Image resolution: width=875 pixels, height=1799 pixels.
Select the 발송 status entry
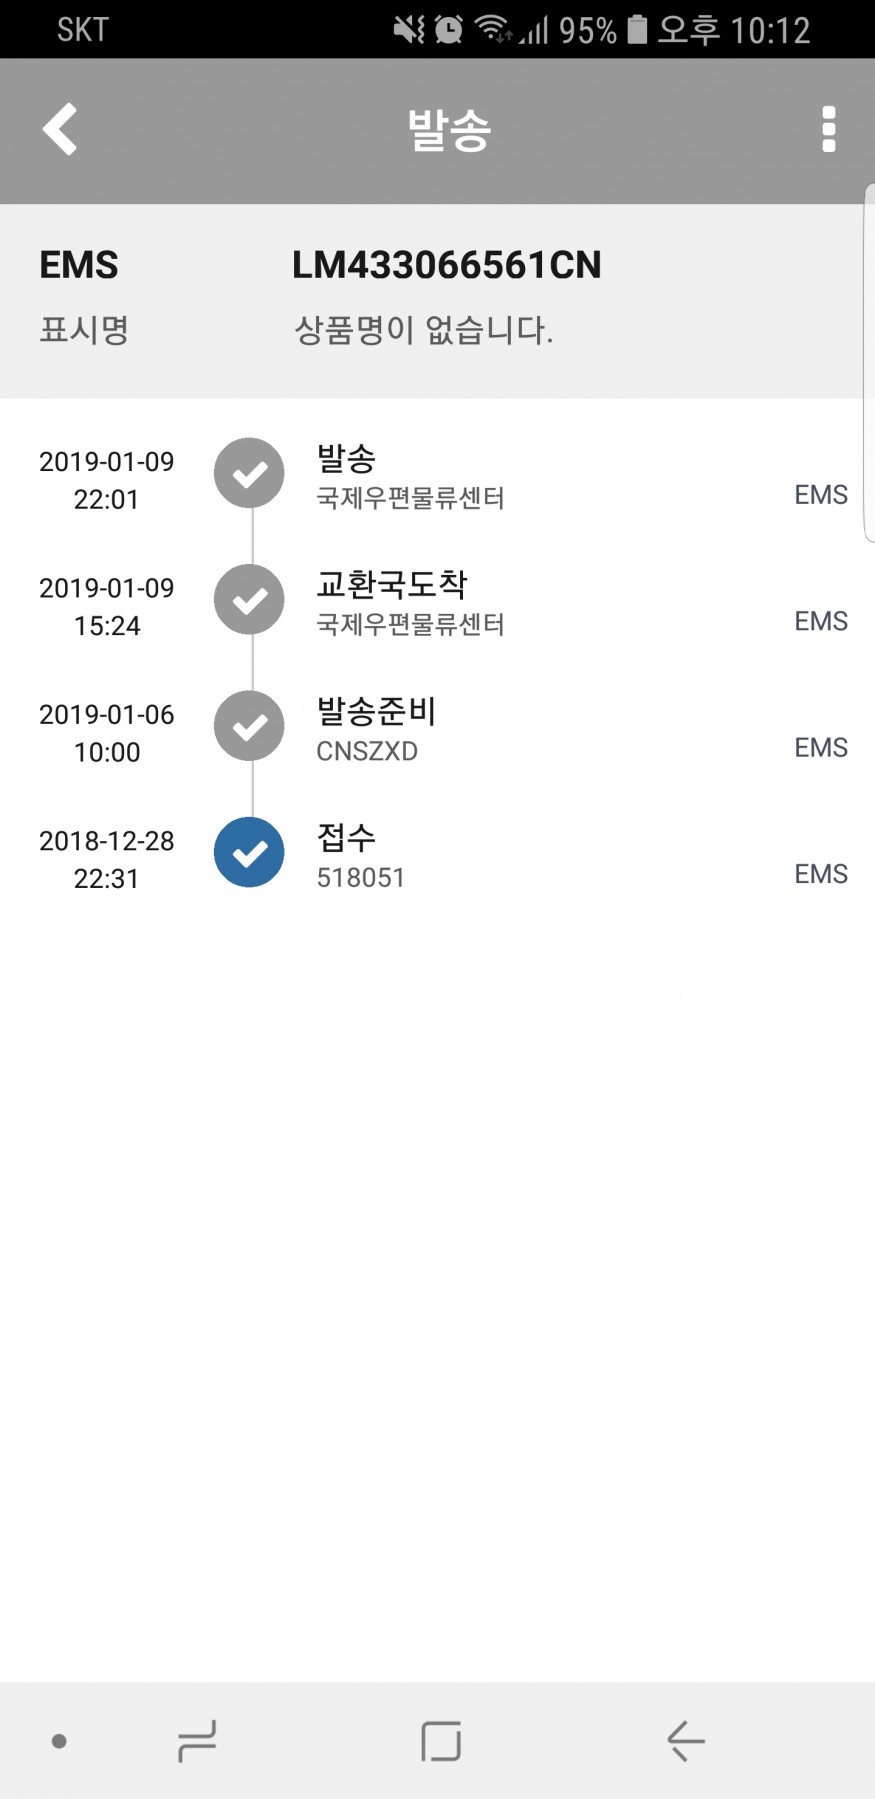click(x=410, y=476)
